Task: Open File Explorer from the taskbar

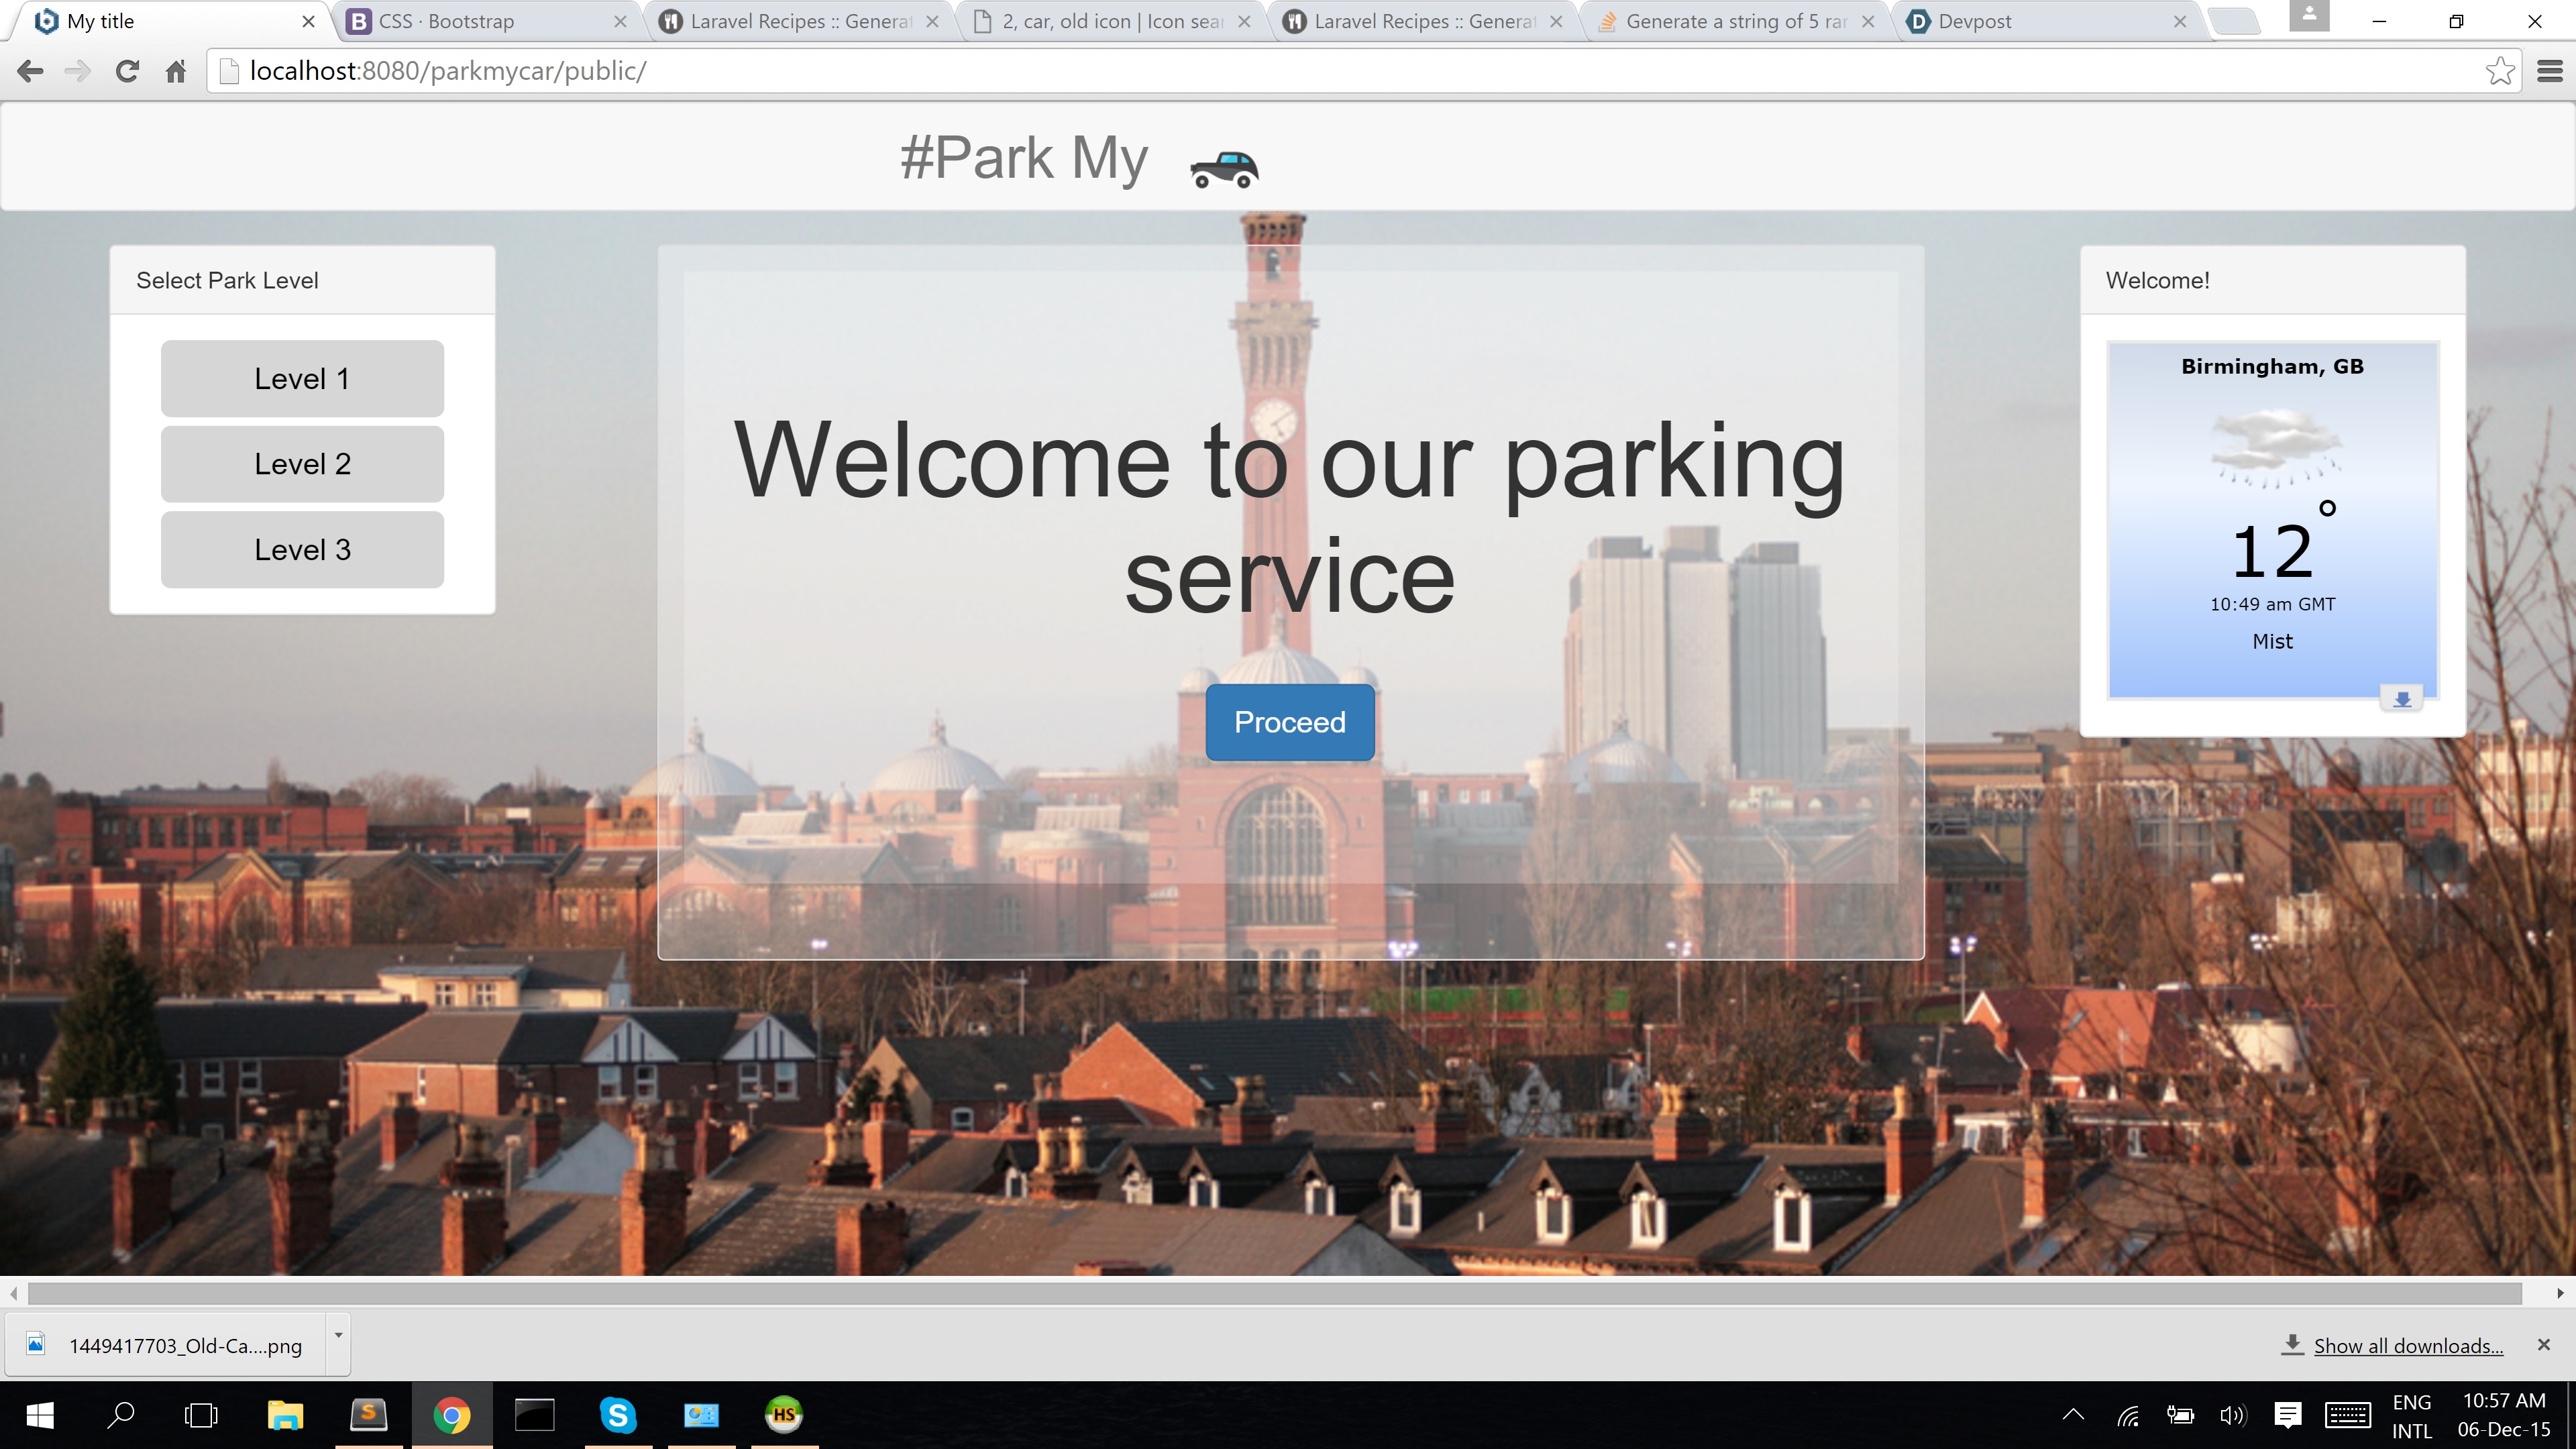Action: pyautogui.click(x=285, y=1415)
